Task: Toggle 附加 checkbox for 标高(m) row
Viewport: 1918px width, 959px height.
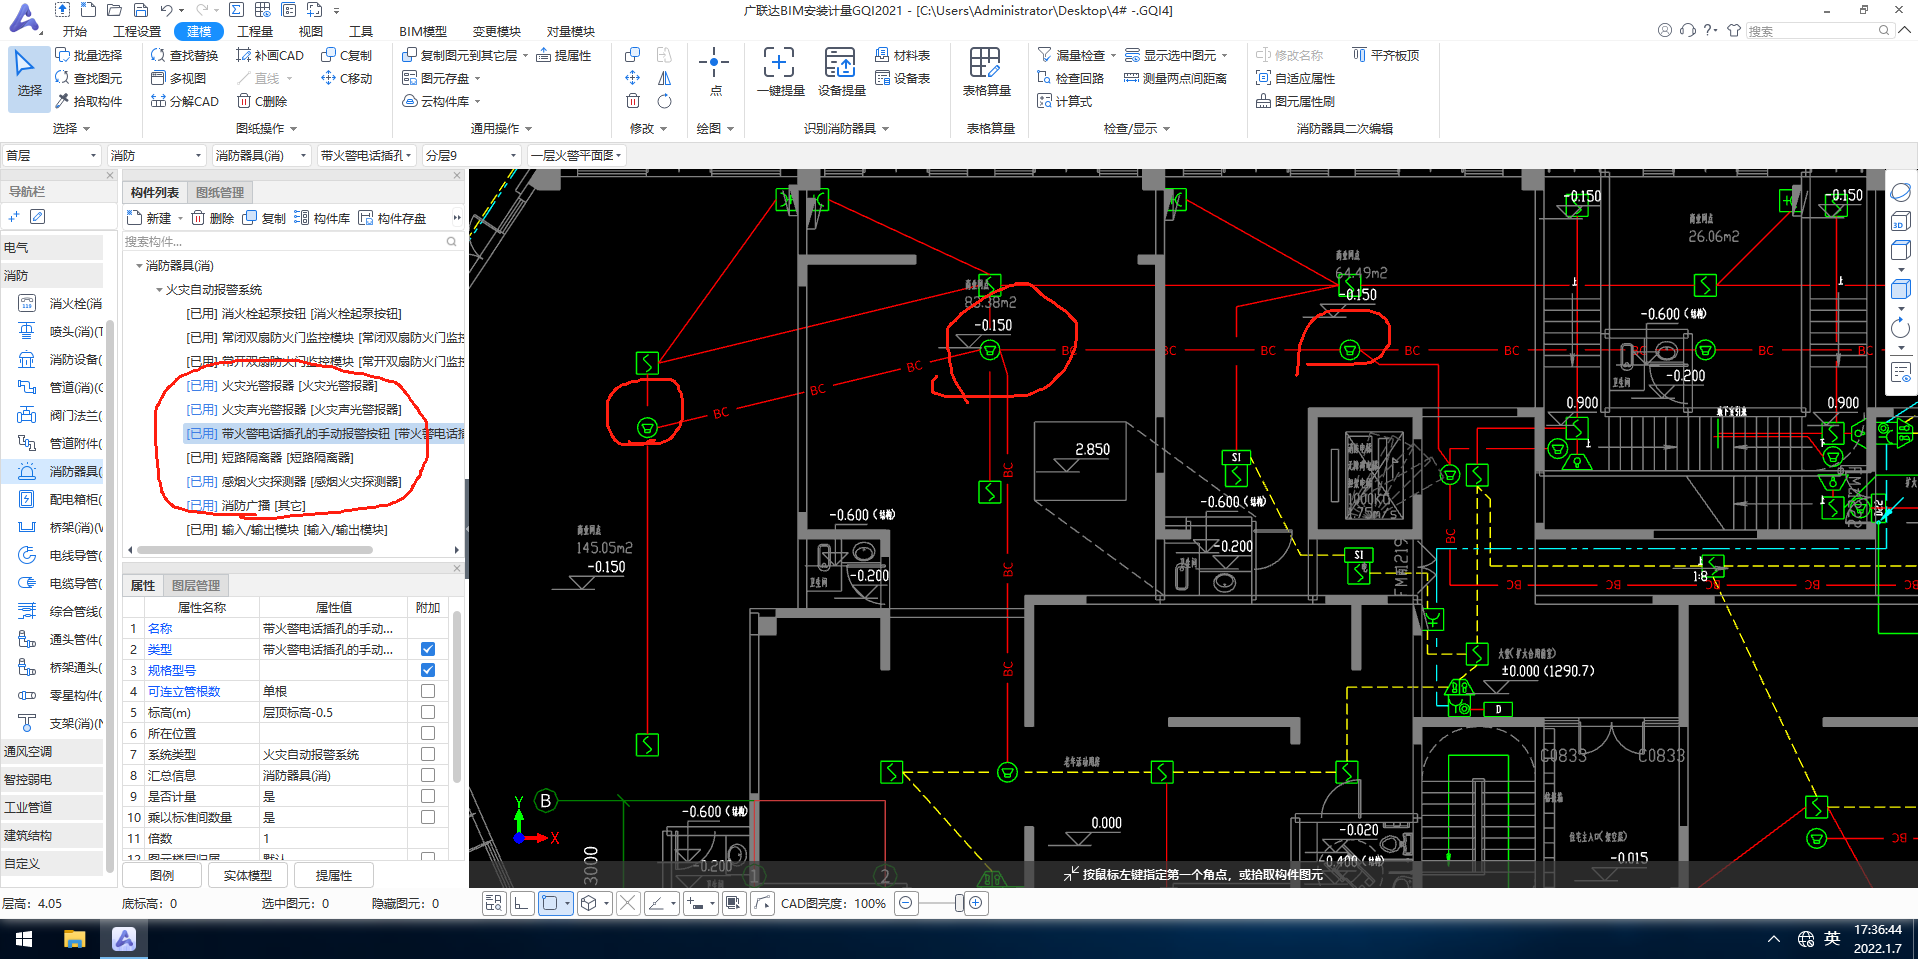Action: [428, 712]
